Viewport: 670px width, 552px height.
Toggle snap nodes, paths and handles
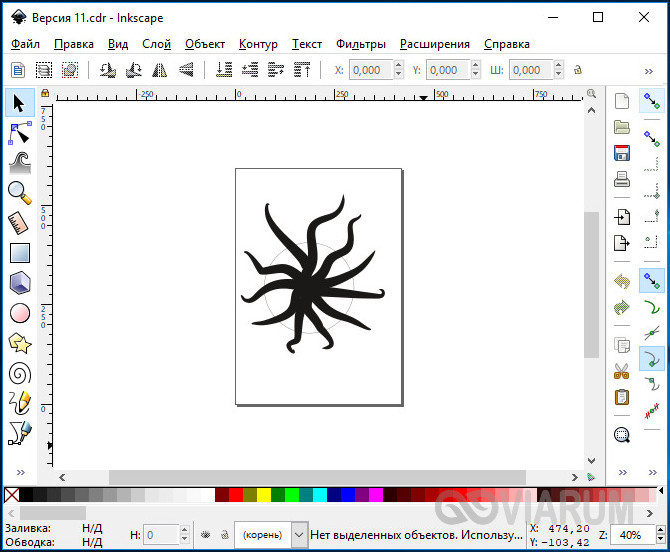(x=652, y=280)
